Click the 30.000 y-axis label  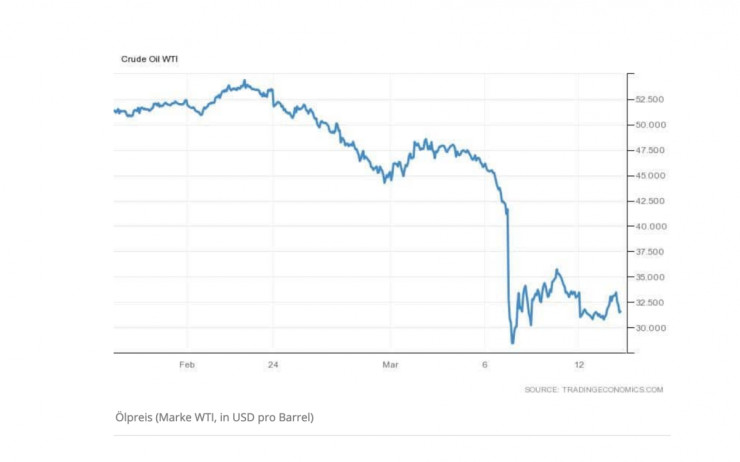[650, 328]
